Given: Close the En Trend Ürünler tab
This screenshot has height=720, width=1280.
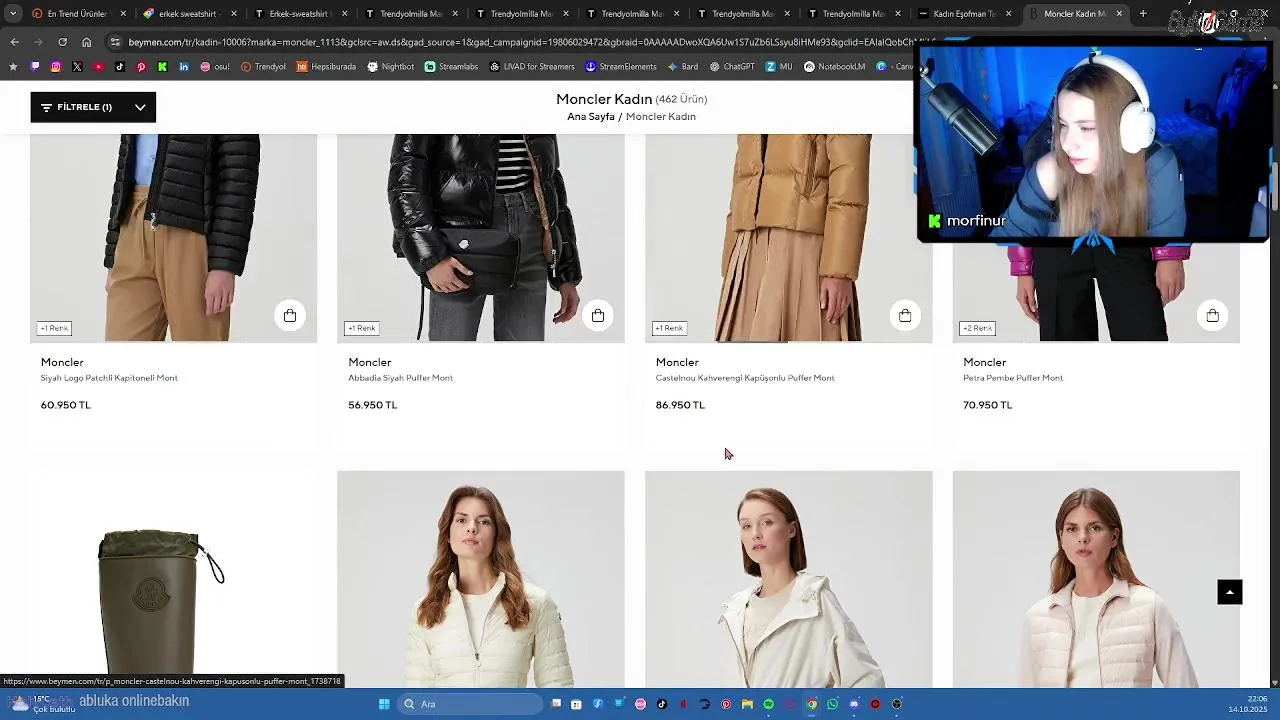Looking at the screenshot, I should [123, 14].
